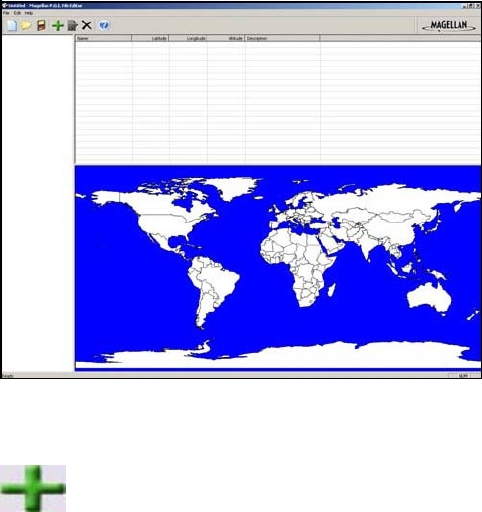Open the Help menu
This screenshot has height=512, width=482.
(29, 13)
